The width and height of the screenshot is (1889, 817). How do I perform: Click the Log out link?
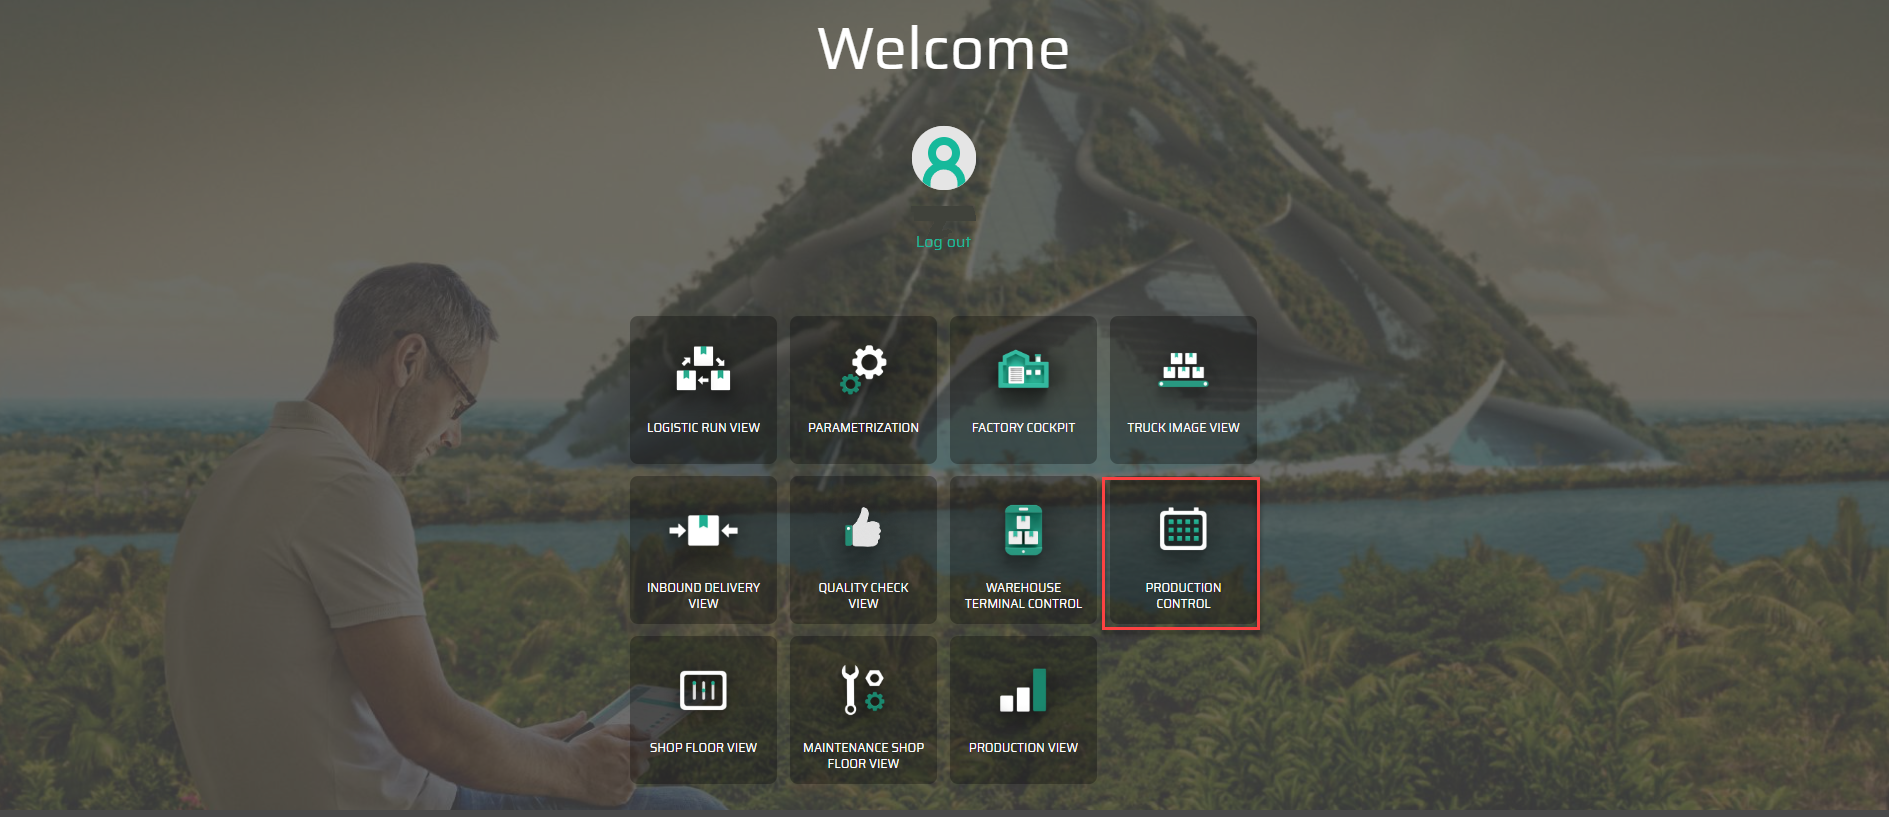coord(943,242)
